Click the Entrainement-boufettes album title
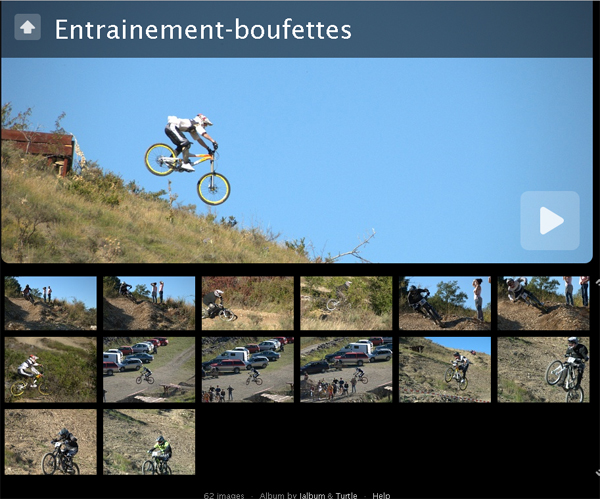Screen dimensions: 600x499 tap(203, 29)
